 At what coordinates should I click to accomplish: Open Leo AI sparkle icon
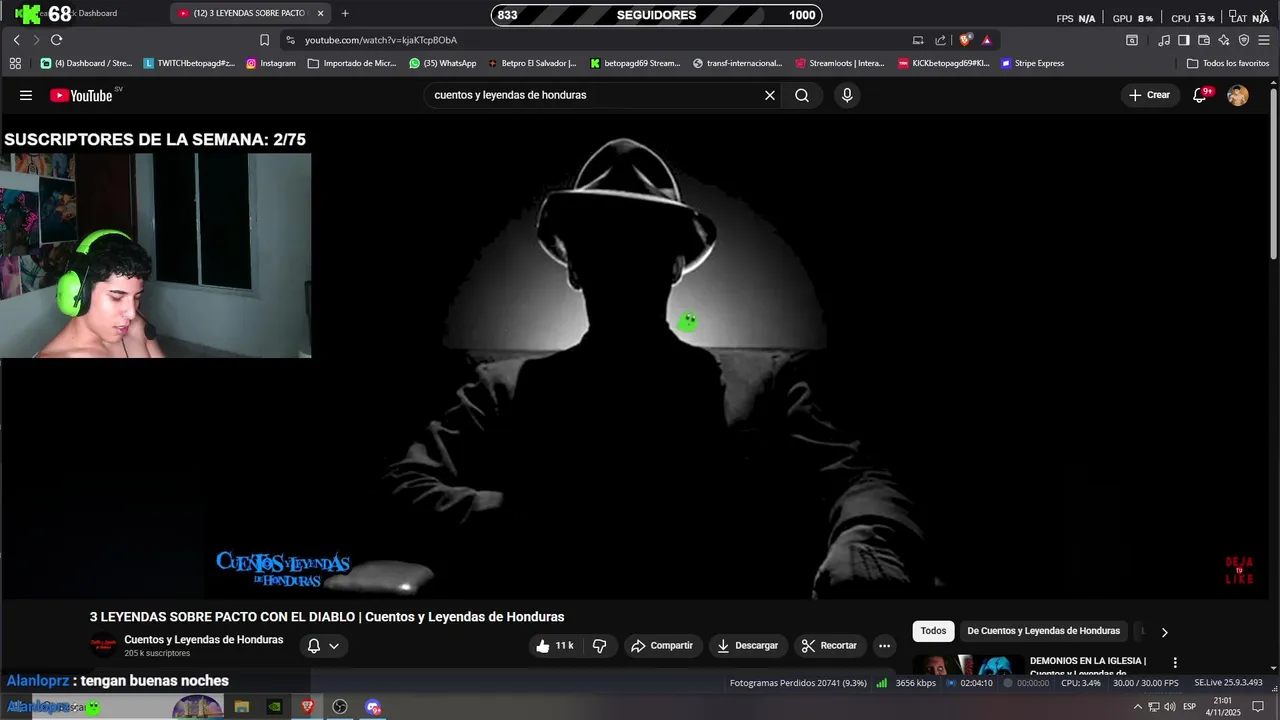pyautogui.click(x=1224, y=40)
